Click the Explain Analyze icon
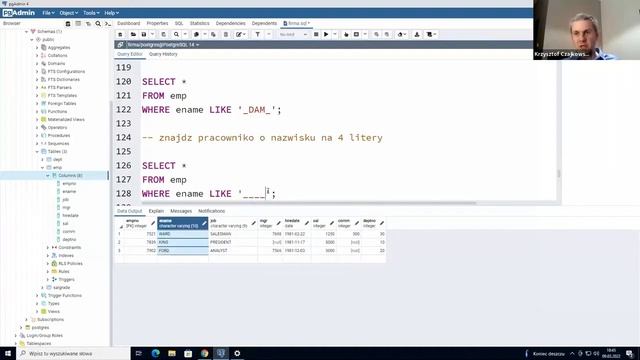Screen dimensions: 640x360 [x=356, y=35]
